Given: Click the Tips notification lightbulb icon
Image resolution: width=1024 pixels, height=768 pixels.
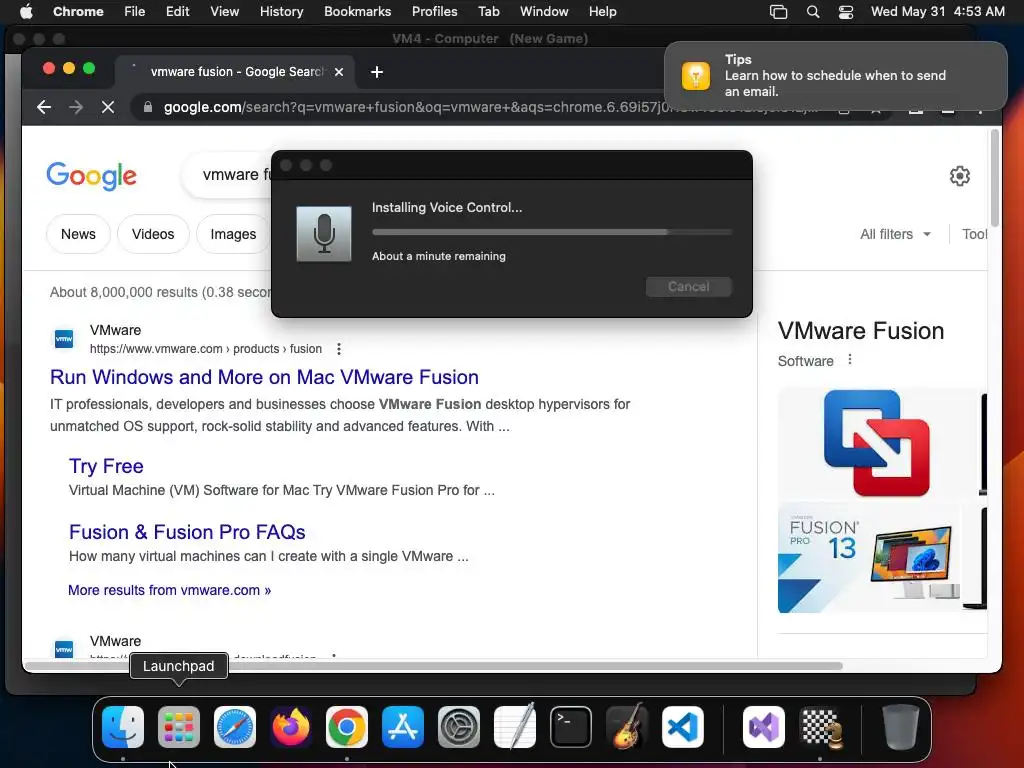Looking at the screenshot, I should pos(696,76).
